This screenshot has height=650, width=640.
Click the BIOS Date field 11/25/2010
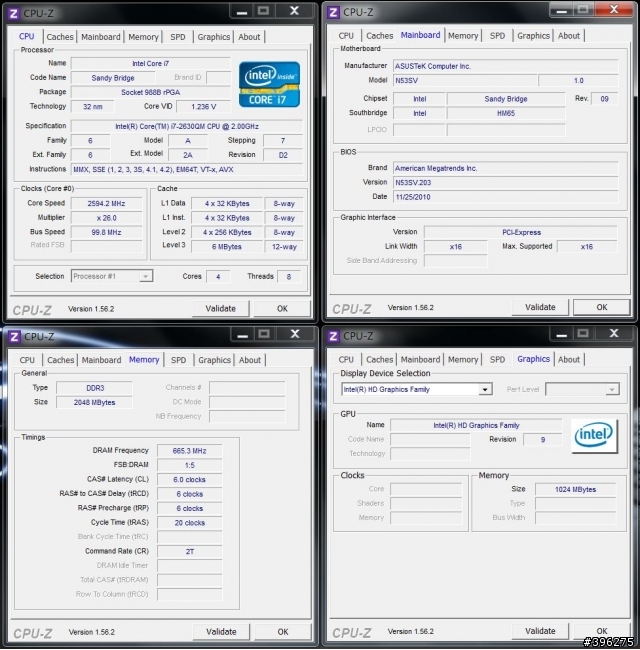point(506,197)
